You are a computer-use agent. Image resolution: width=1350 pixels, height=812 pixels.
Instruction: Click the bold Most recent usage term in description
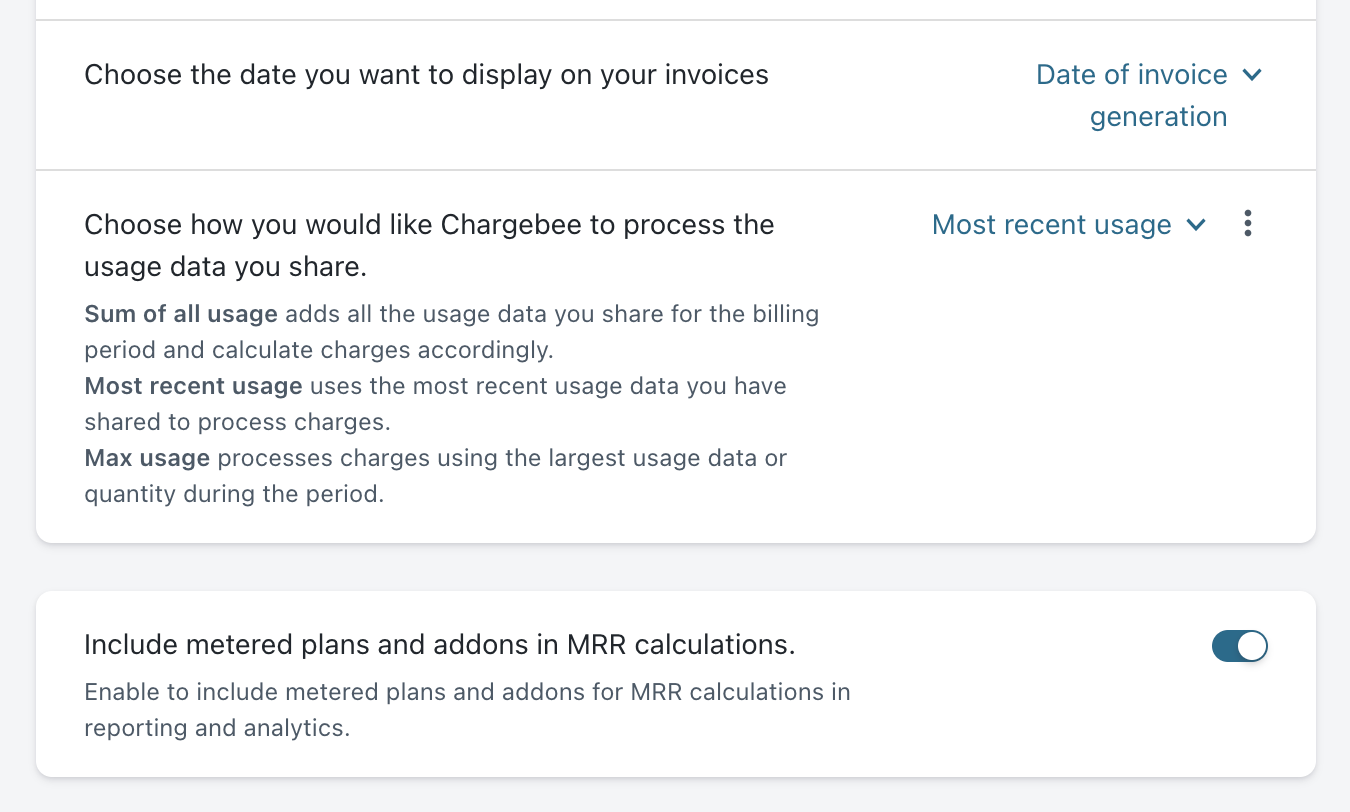193,386
